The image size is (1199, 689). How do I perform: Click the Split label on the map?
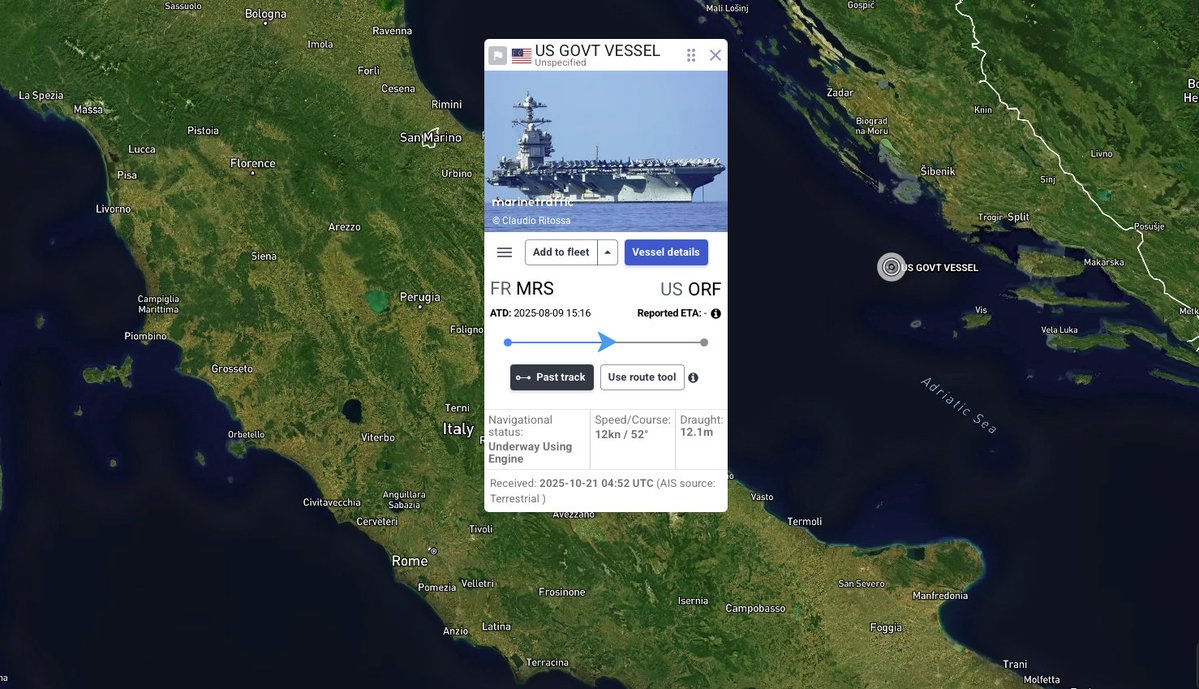[x=1018, y=217]
